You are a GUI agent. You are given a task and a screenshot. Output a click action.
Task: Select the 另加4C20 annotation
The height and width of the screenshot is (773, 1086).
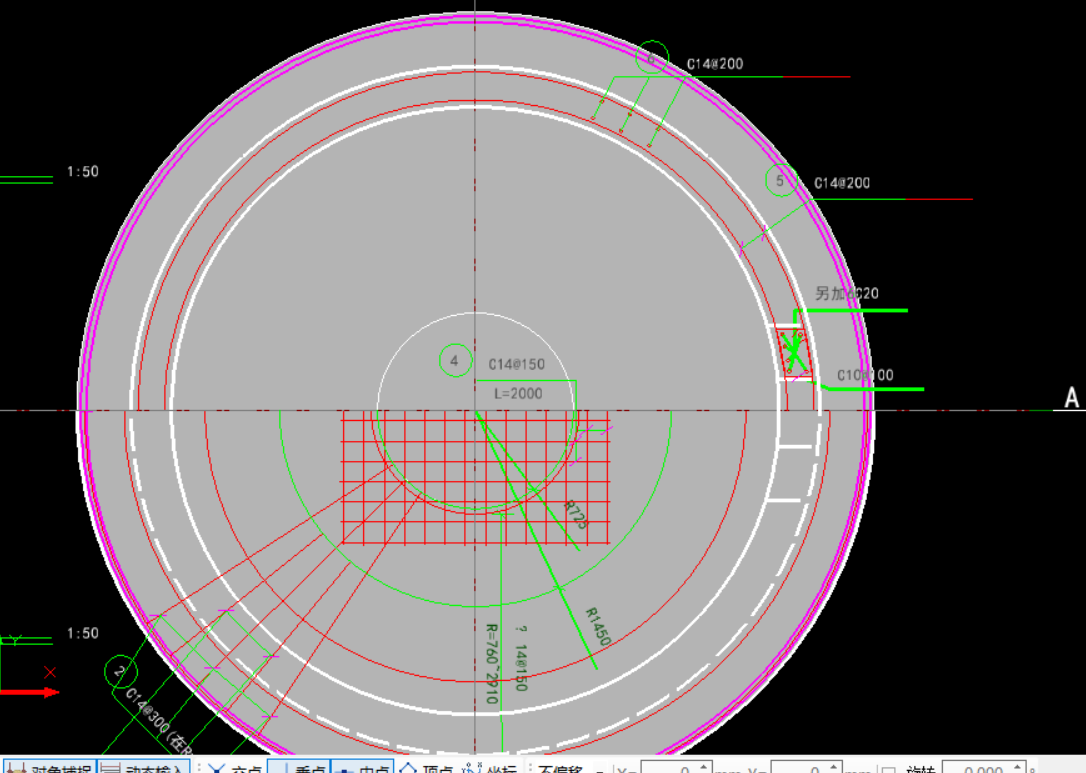coord(846,293)
